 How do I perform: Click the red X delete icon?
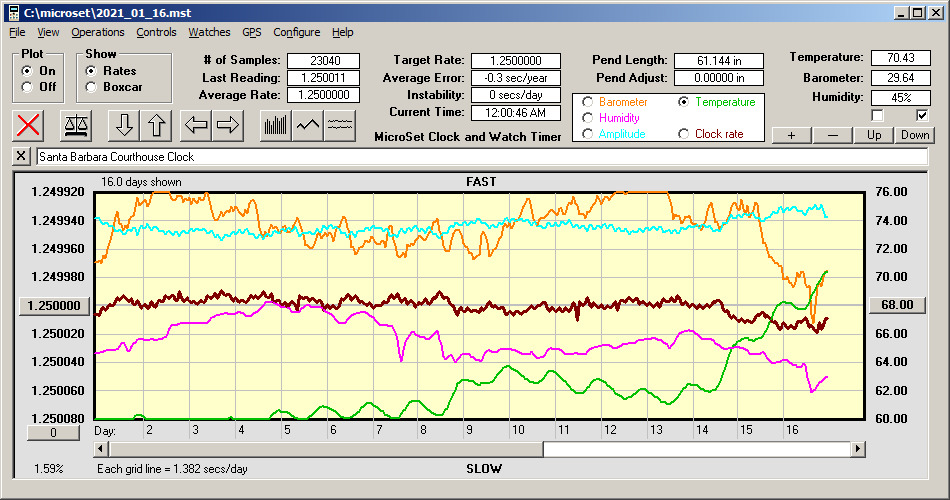coord(30,125)
